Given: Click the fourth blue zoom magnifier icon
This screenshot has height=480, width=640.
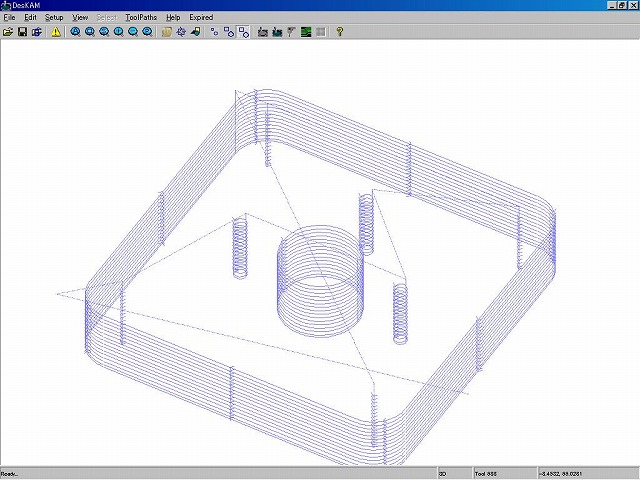Looking at the screenshot, I should (x=119, y=32).
